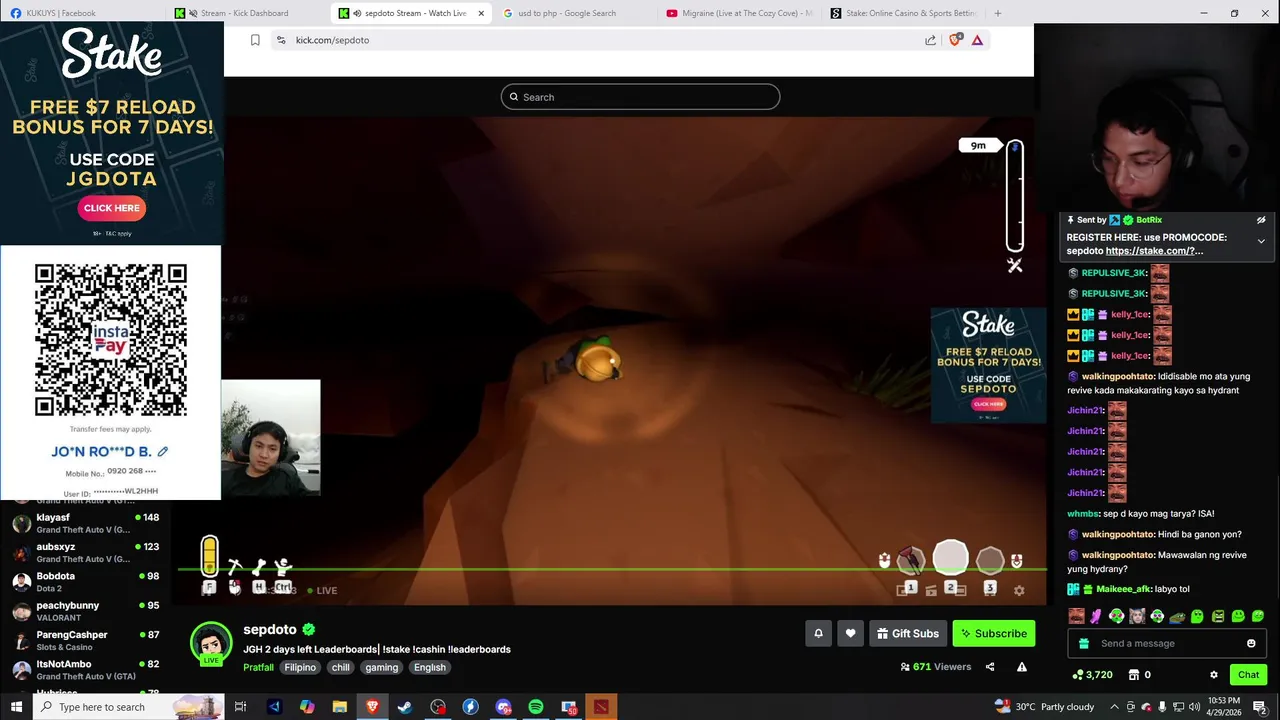Open the stake.com link in the pinned message

tap(1154, 251)
